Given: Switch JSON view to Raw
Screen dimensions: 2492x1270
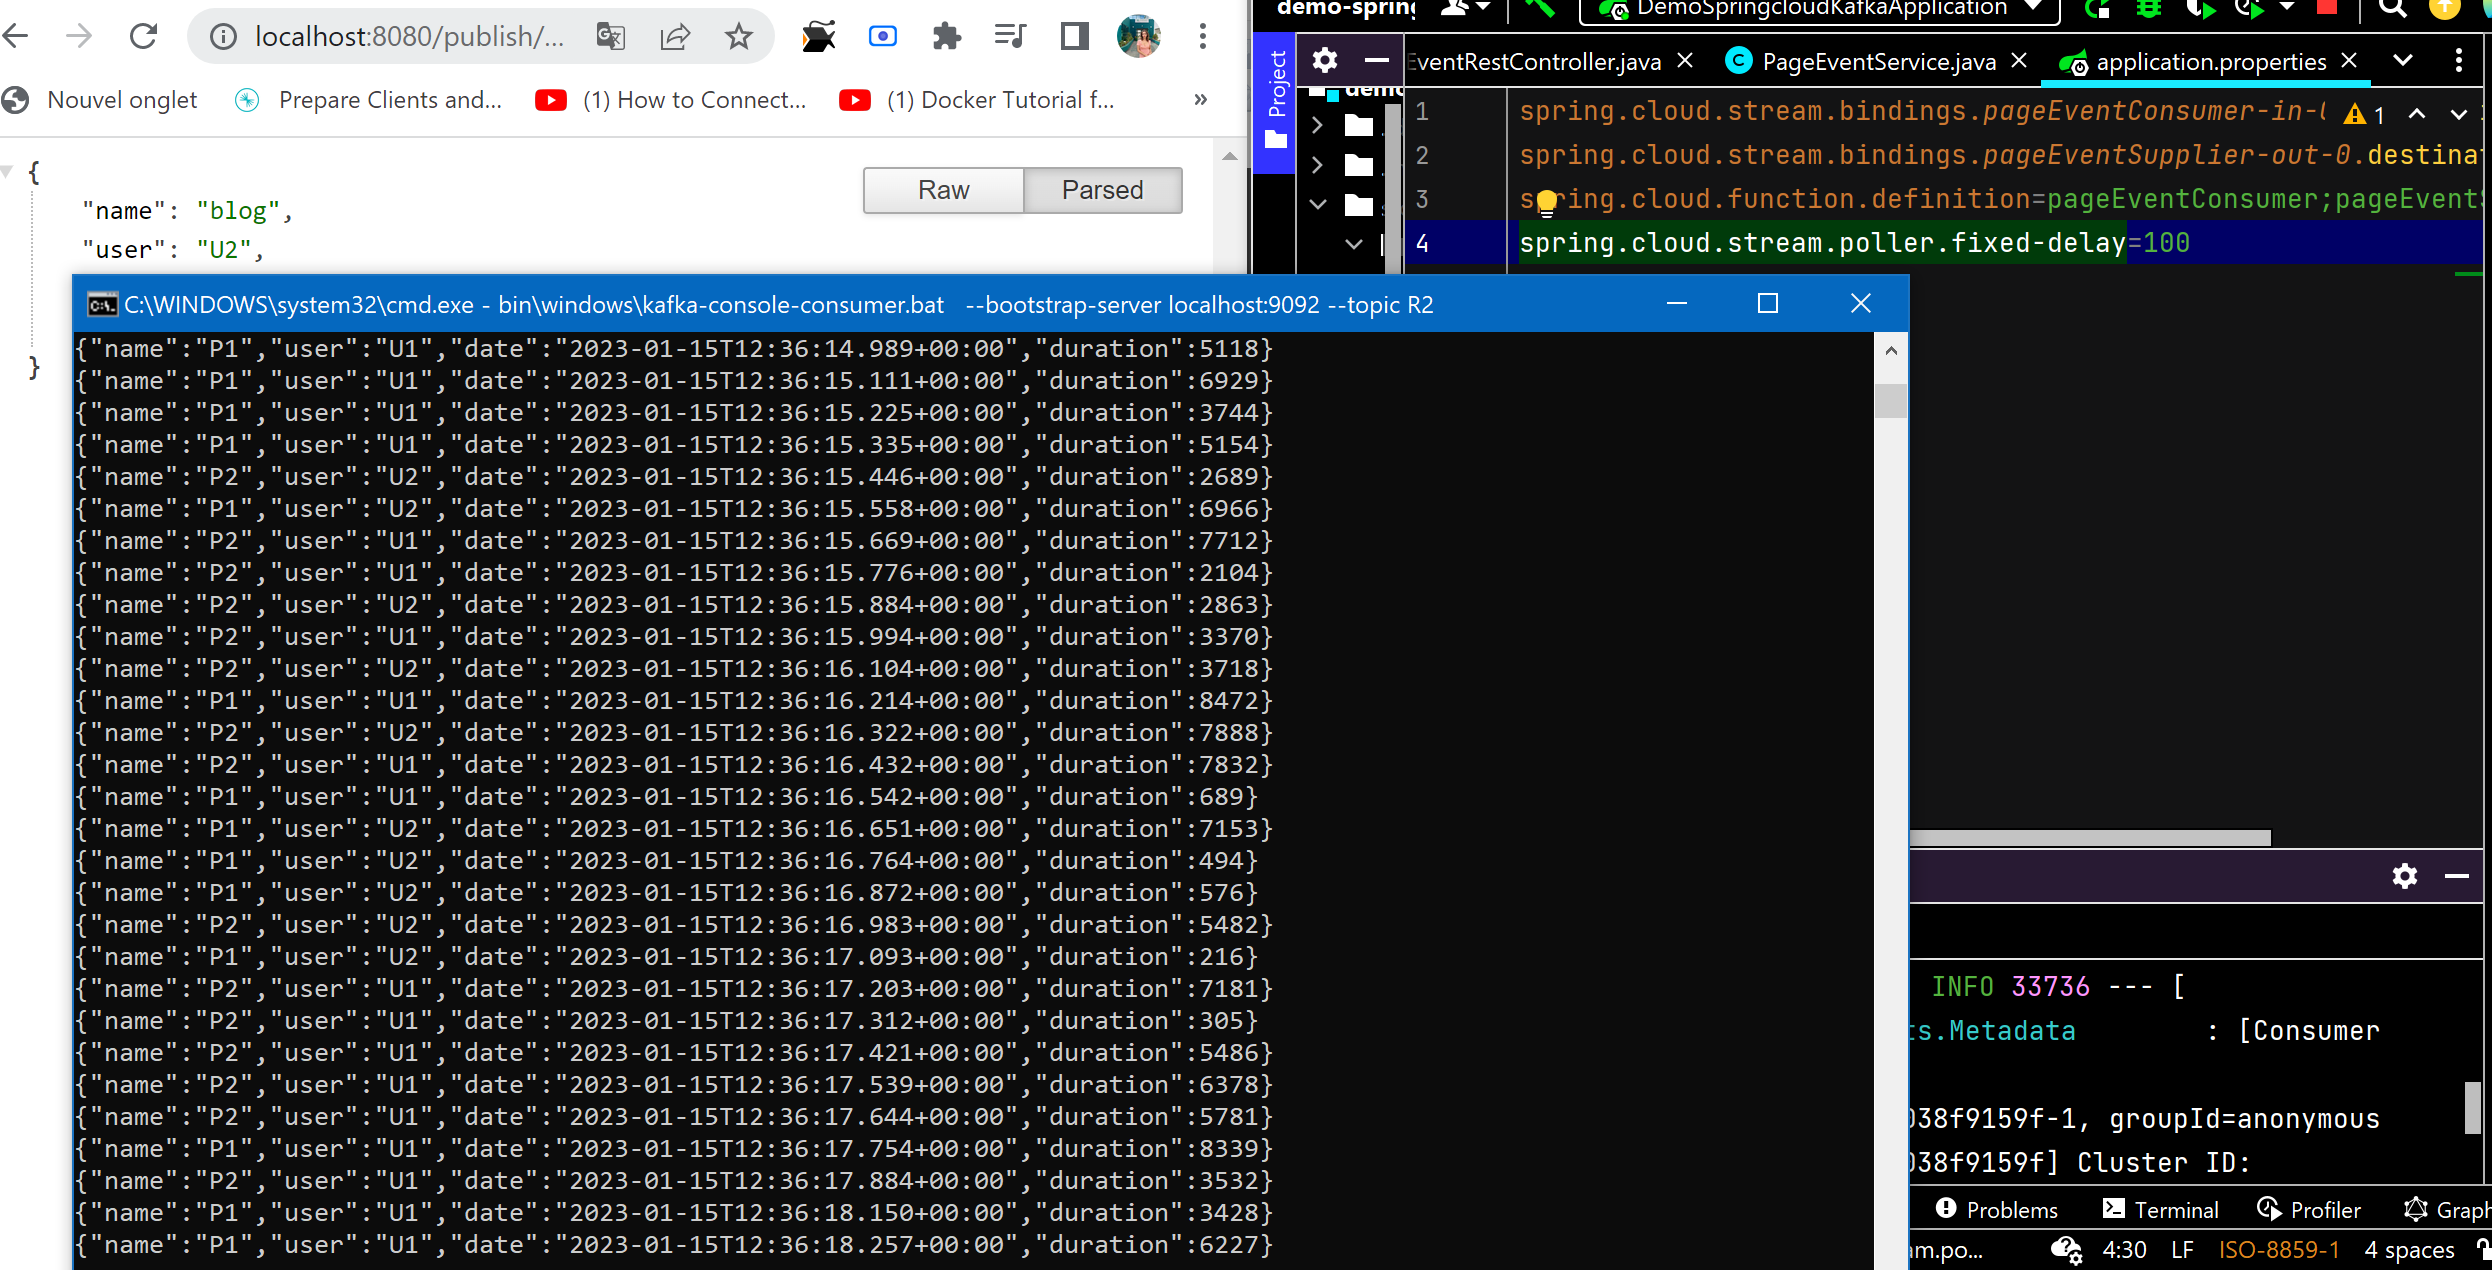Looking at the screenshot, I should point(943,190).
